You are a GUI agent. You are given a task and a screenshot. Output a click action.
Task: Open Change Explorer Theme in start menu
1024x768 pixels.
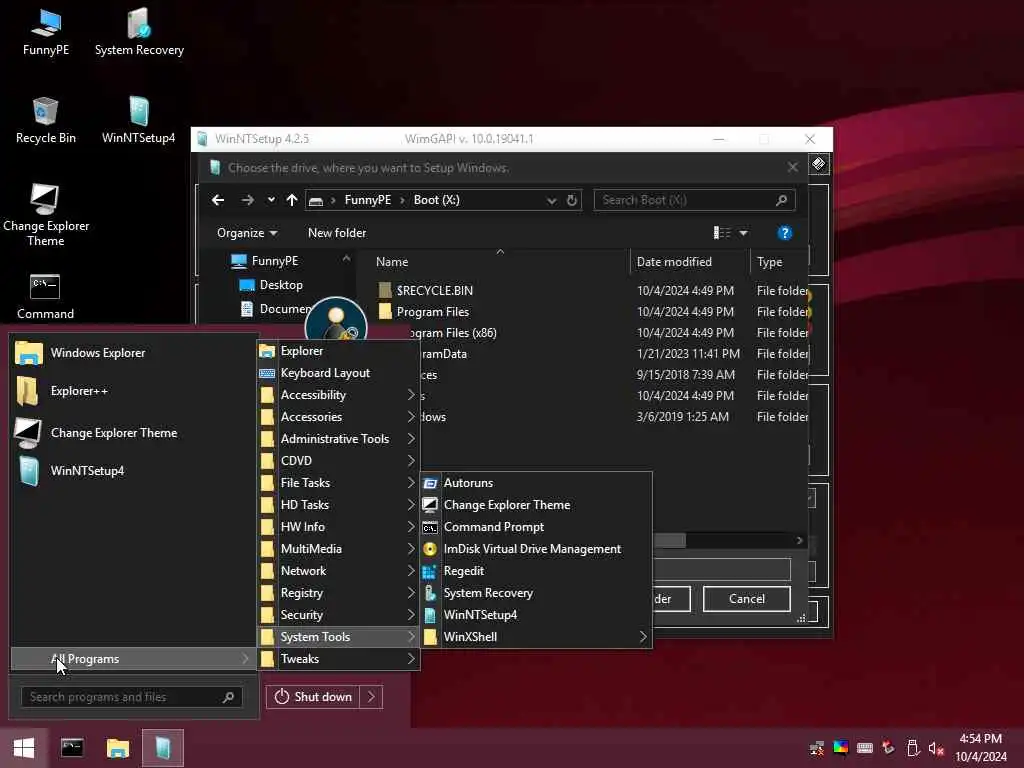134,432
